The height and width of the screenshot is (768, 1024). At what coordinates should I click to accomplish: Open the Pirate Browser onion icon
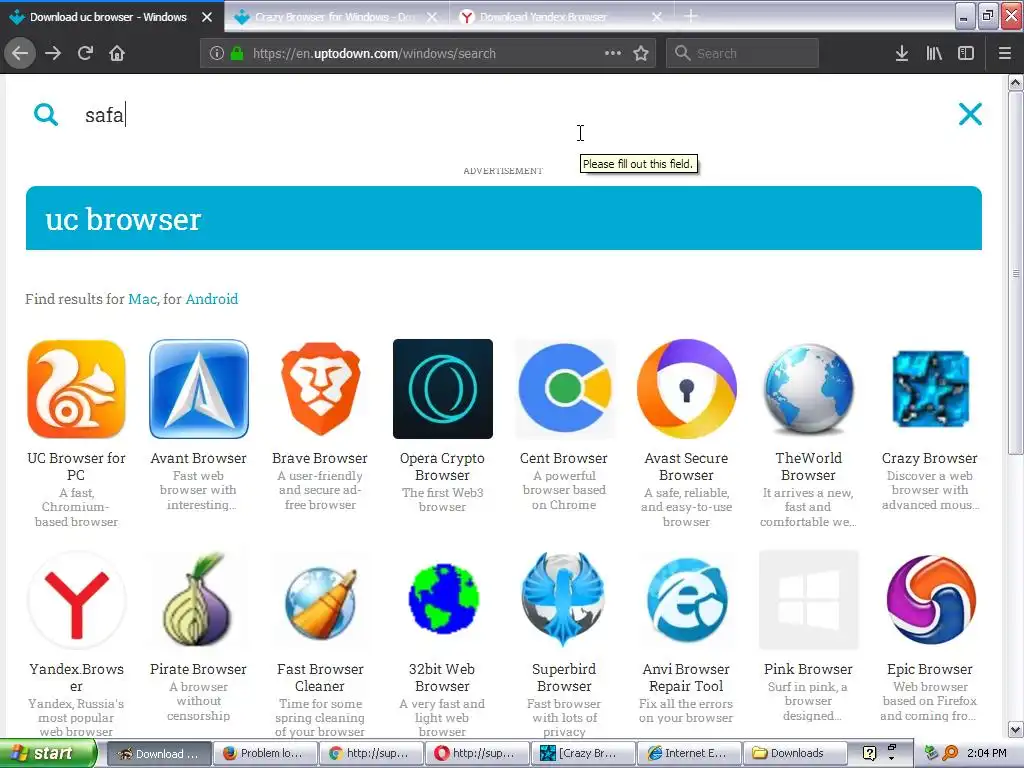click(x=199, y=600)
